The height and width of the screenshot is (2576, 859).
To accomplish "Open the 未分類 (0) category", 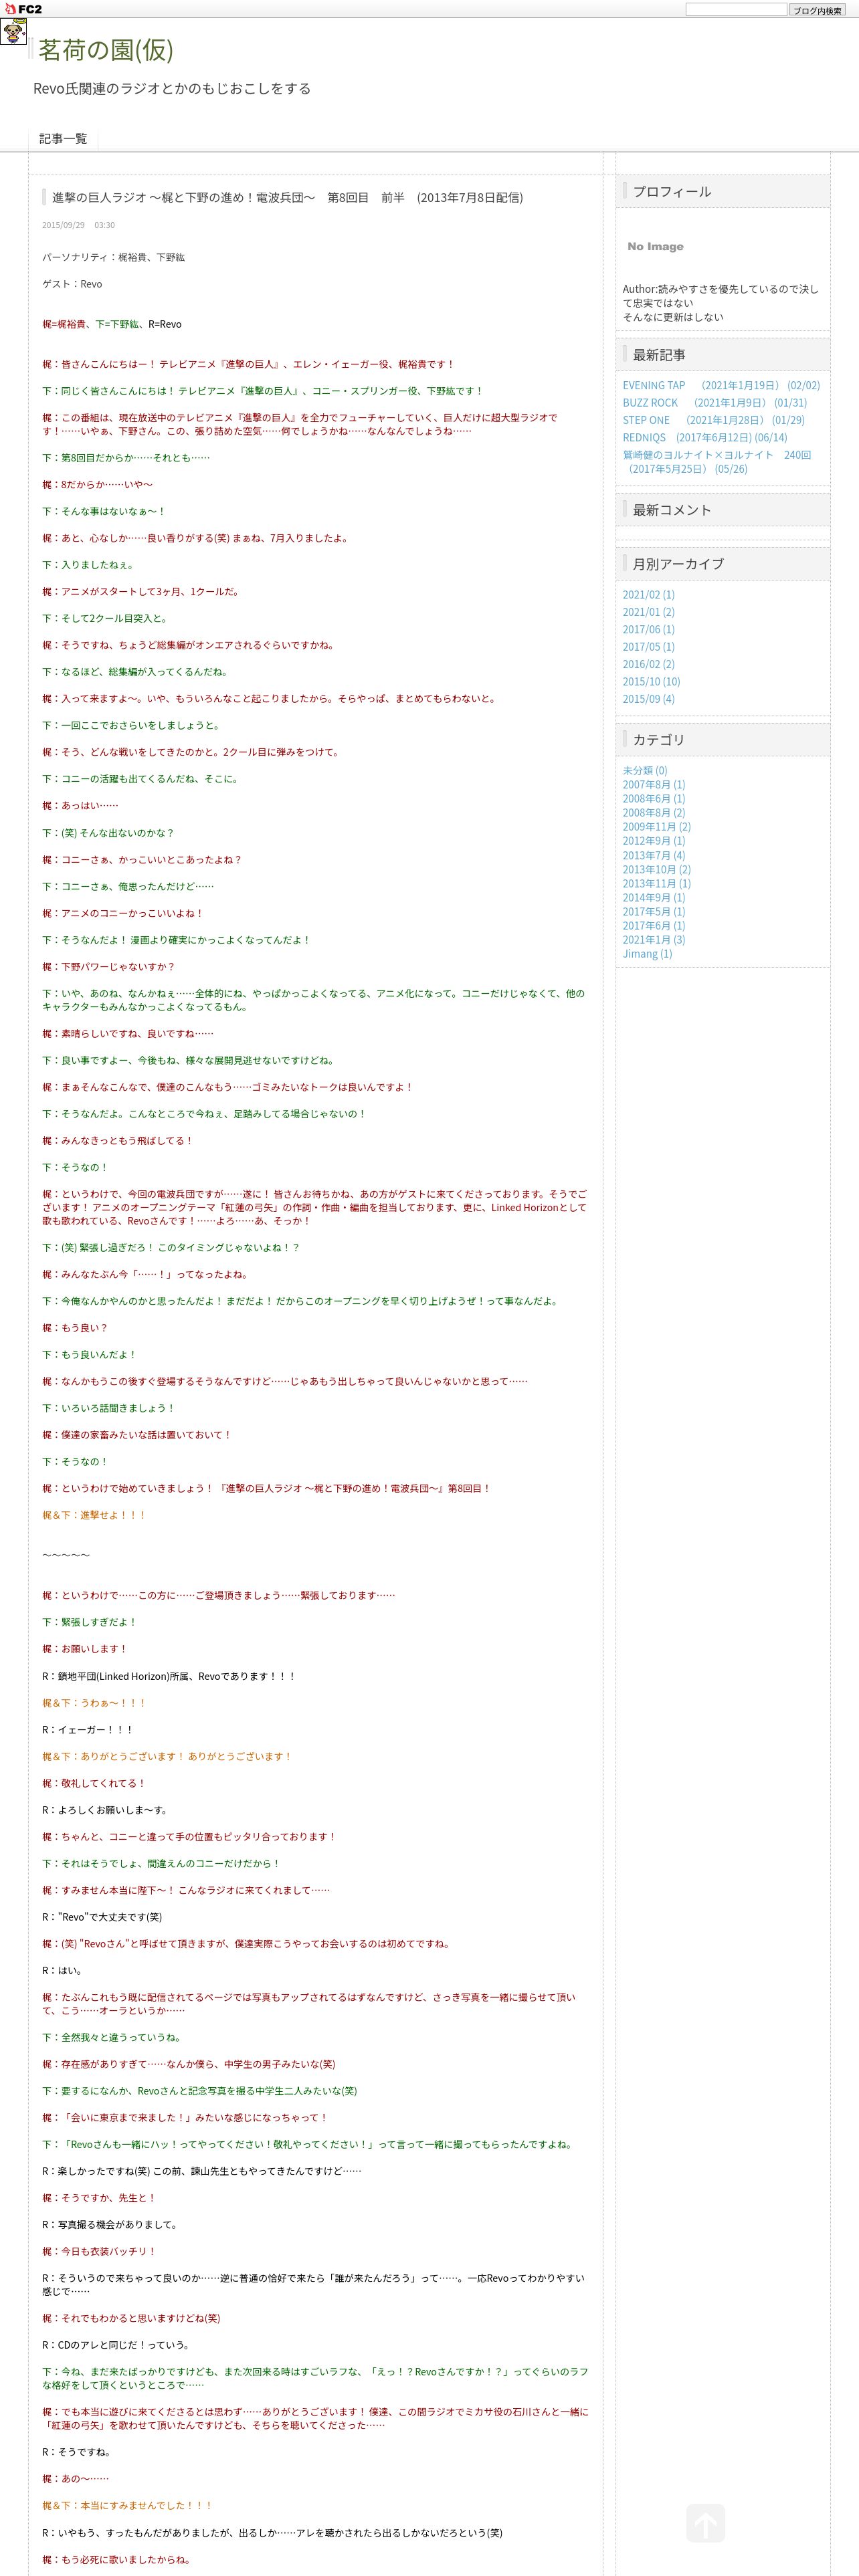I will (x=645, y=770).
